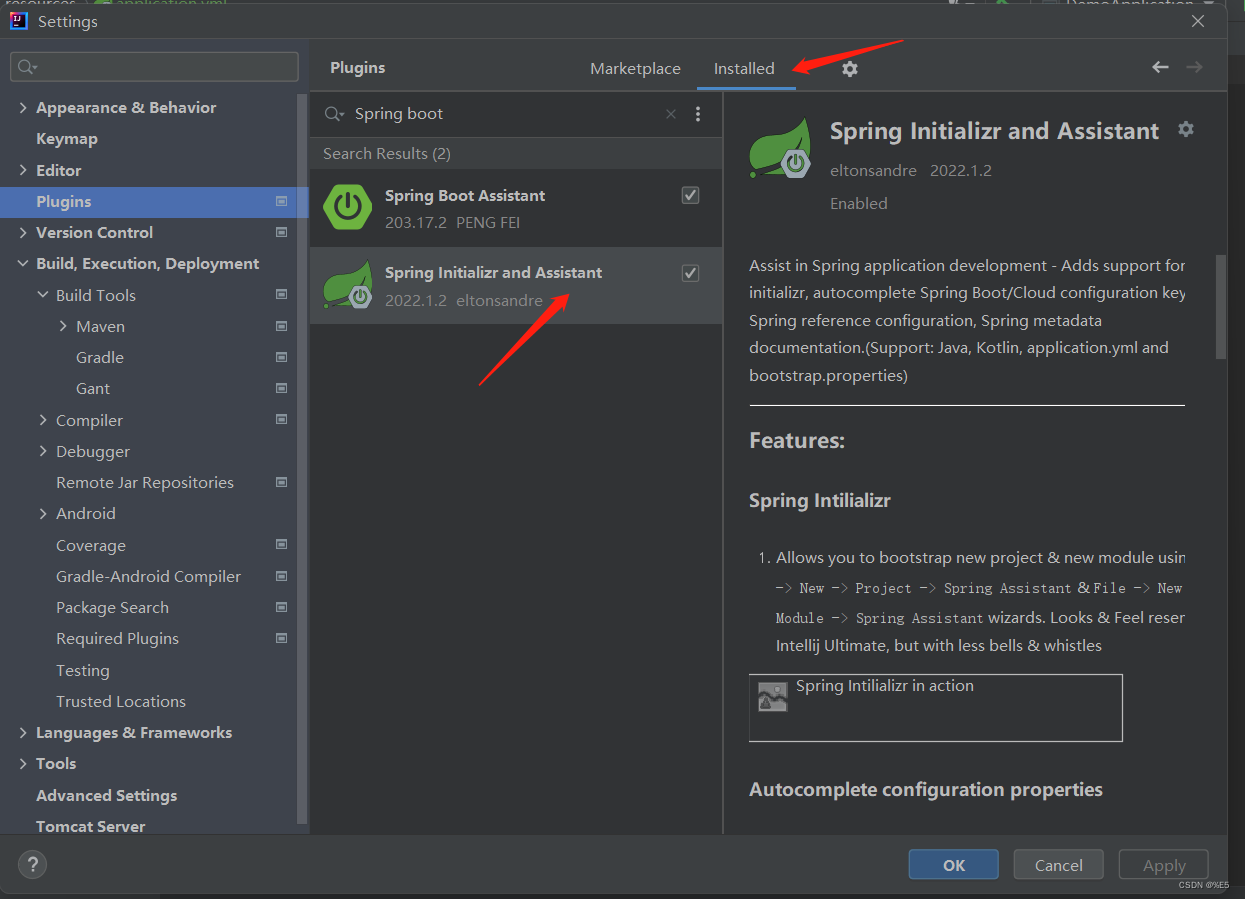Expand the Compiler settings node
Screen dimensions: 1245x899
click(x=43, y=420)
